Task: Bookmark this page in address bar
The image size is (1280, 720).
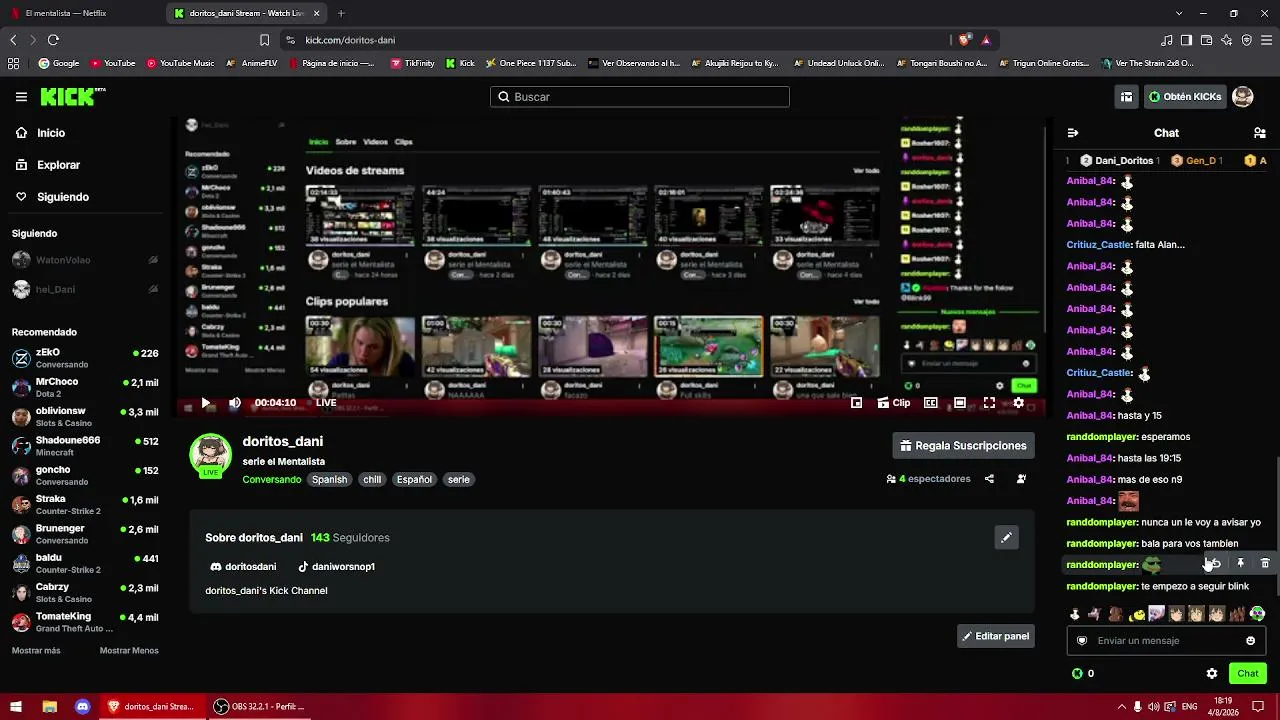Action: pyautogui.click(x=264, y=40)
